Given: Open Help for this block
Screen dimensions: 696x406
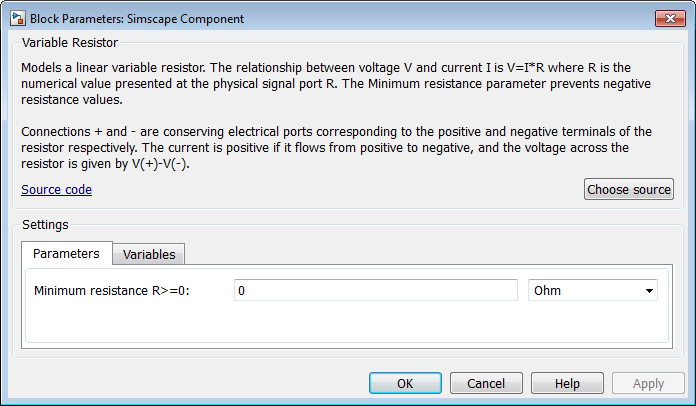Looking at the screenshot, I should coord(567,384).
